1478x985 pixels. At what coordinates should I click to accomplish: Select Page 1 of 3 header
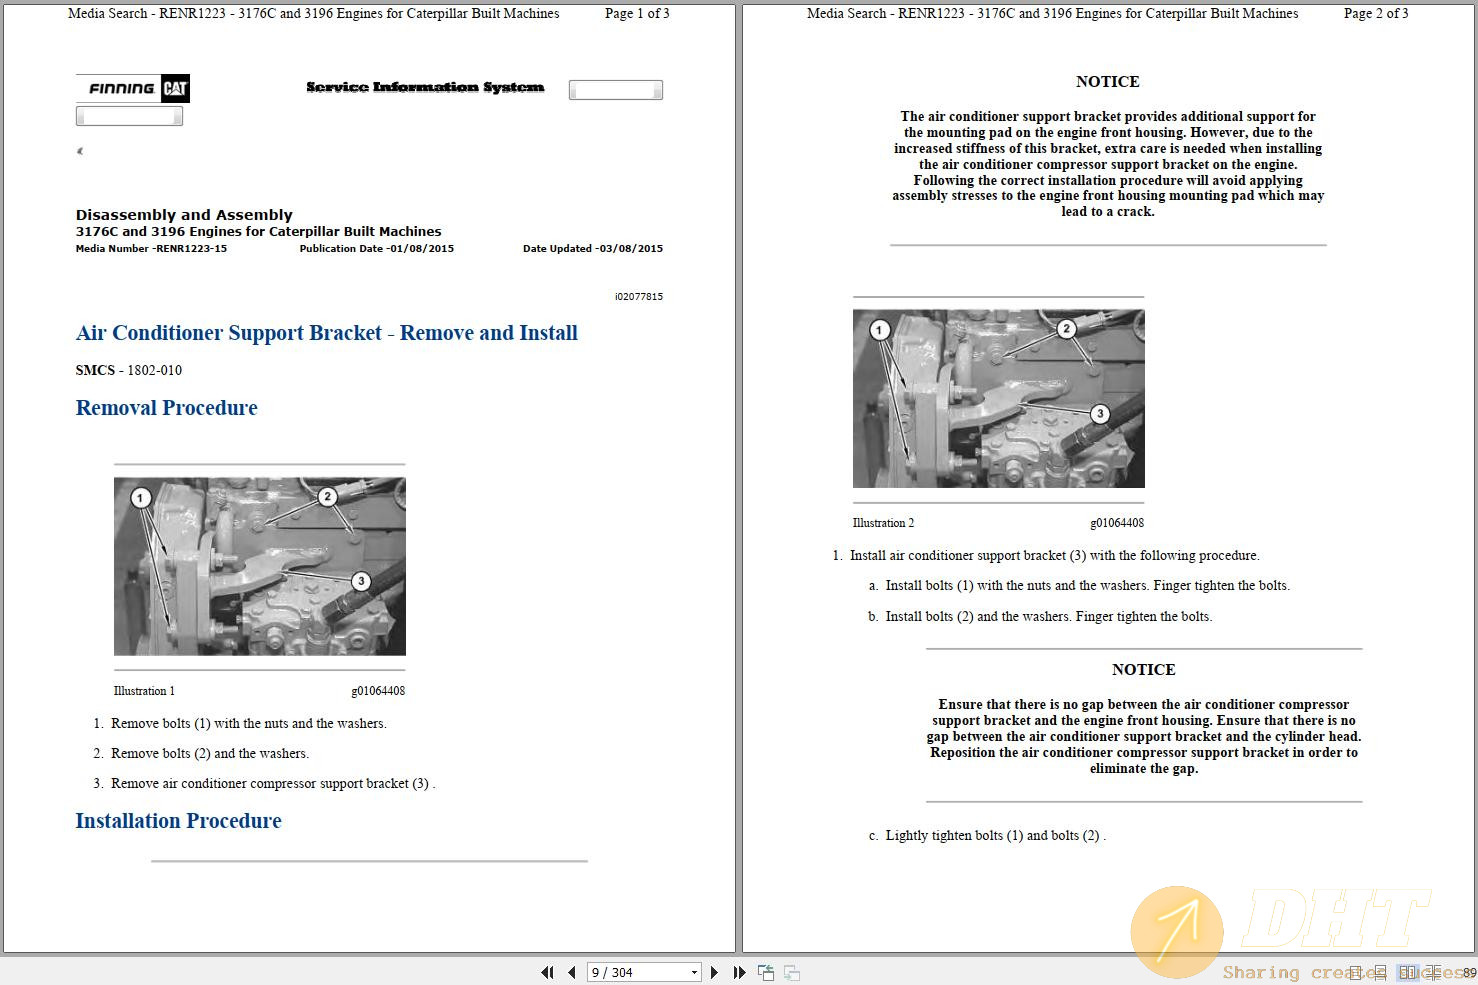click(637, 14)
